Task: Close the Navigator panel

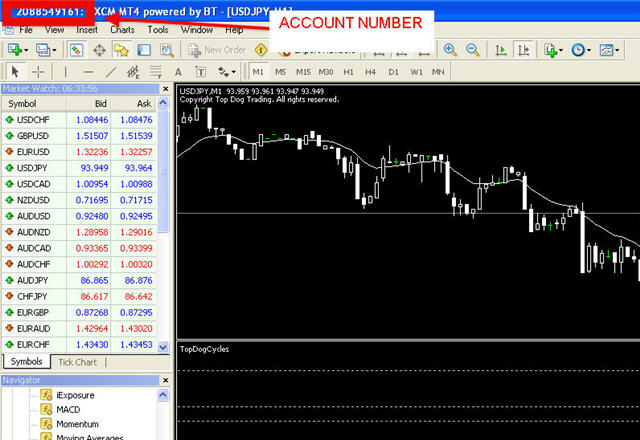Action: [165, 380]
